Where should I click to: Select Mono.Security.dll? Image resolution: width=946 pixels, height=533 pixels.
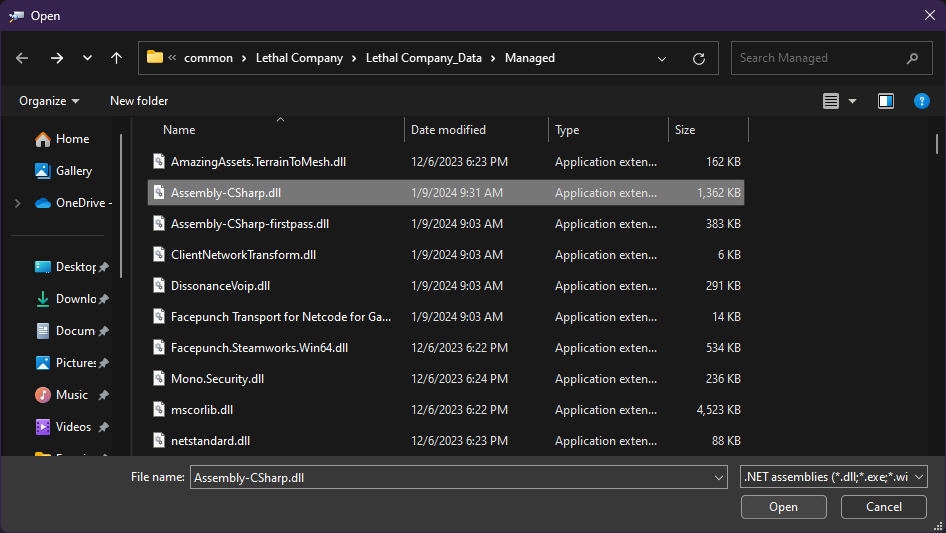tap(446, 379)
